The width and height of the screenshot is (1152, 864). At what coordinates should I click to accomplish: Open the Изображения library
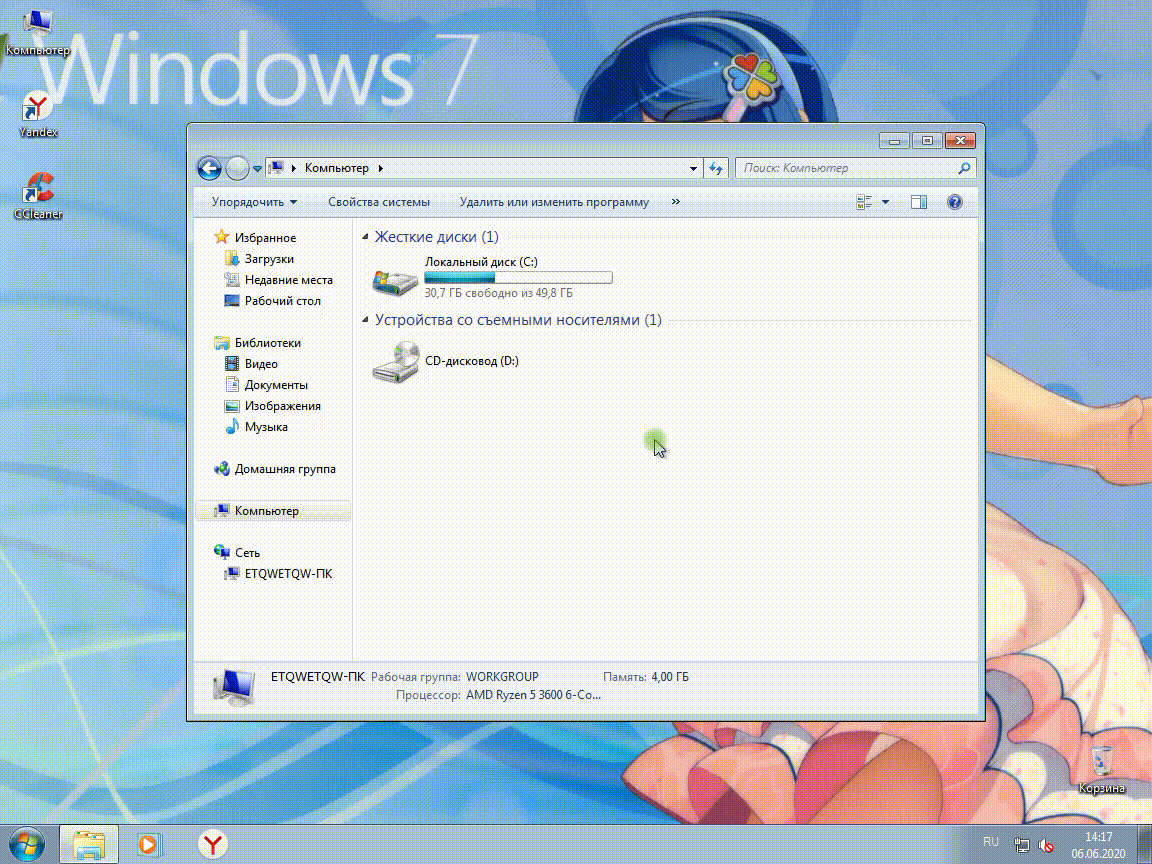282,406
